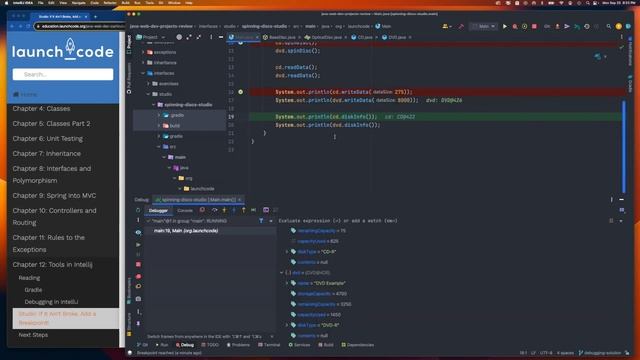Viewport: 640px width, 360px height.
Task: Open the Problems tool window
Action: click(238, 345)
